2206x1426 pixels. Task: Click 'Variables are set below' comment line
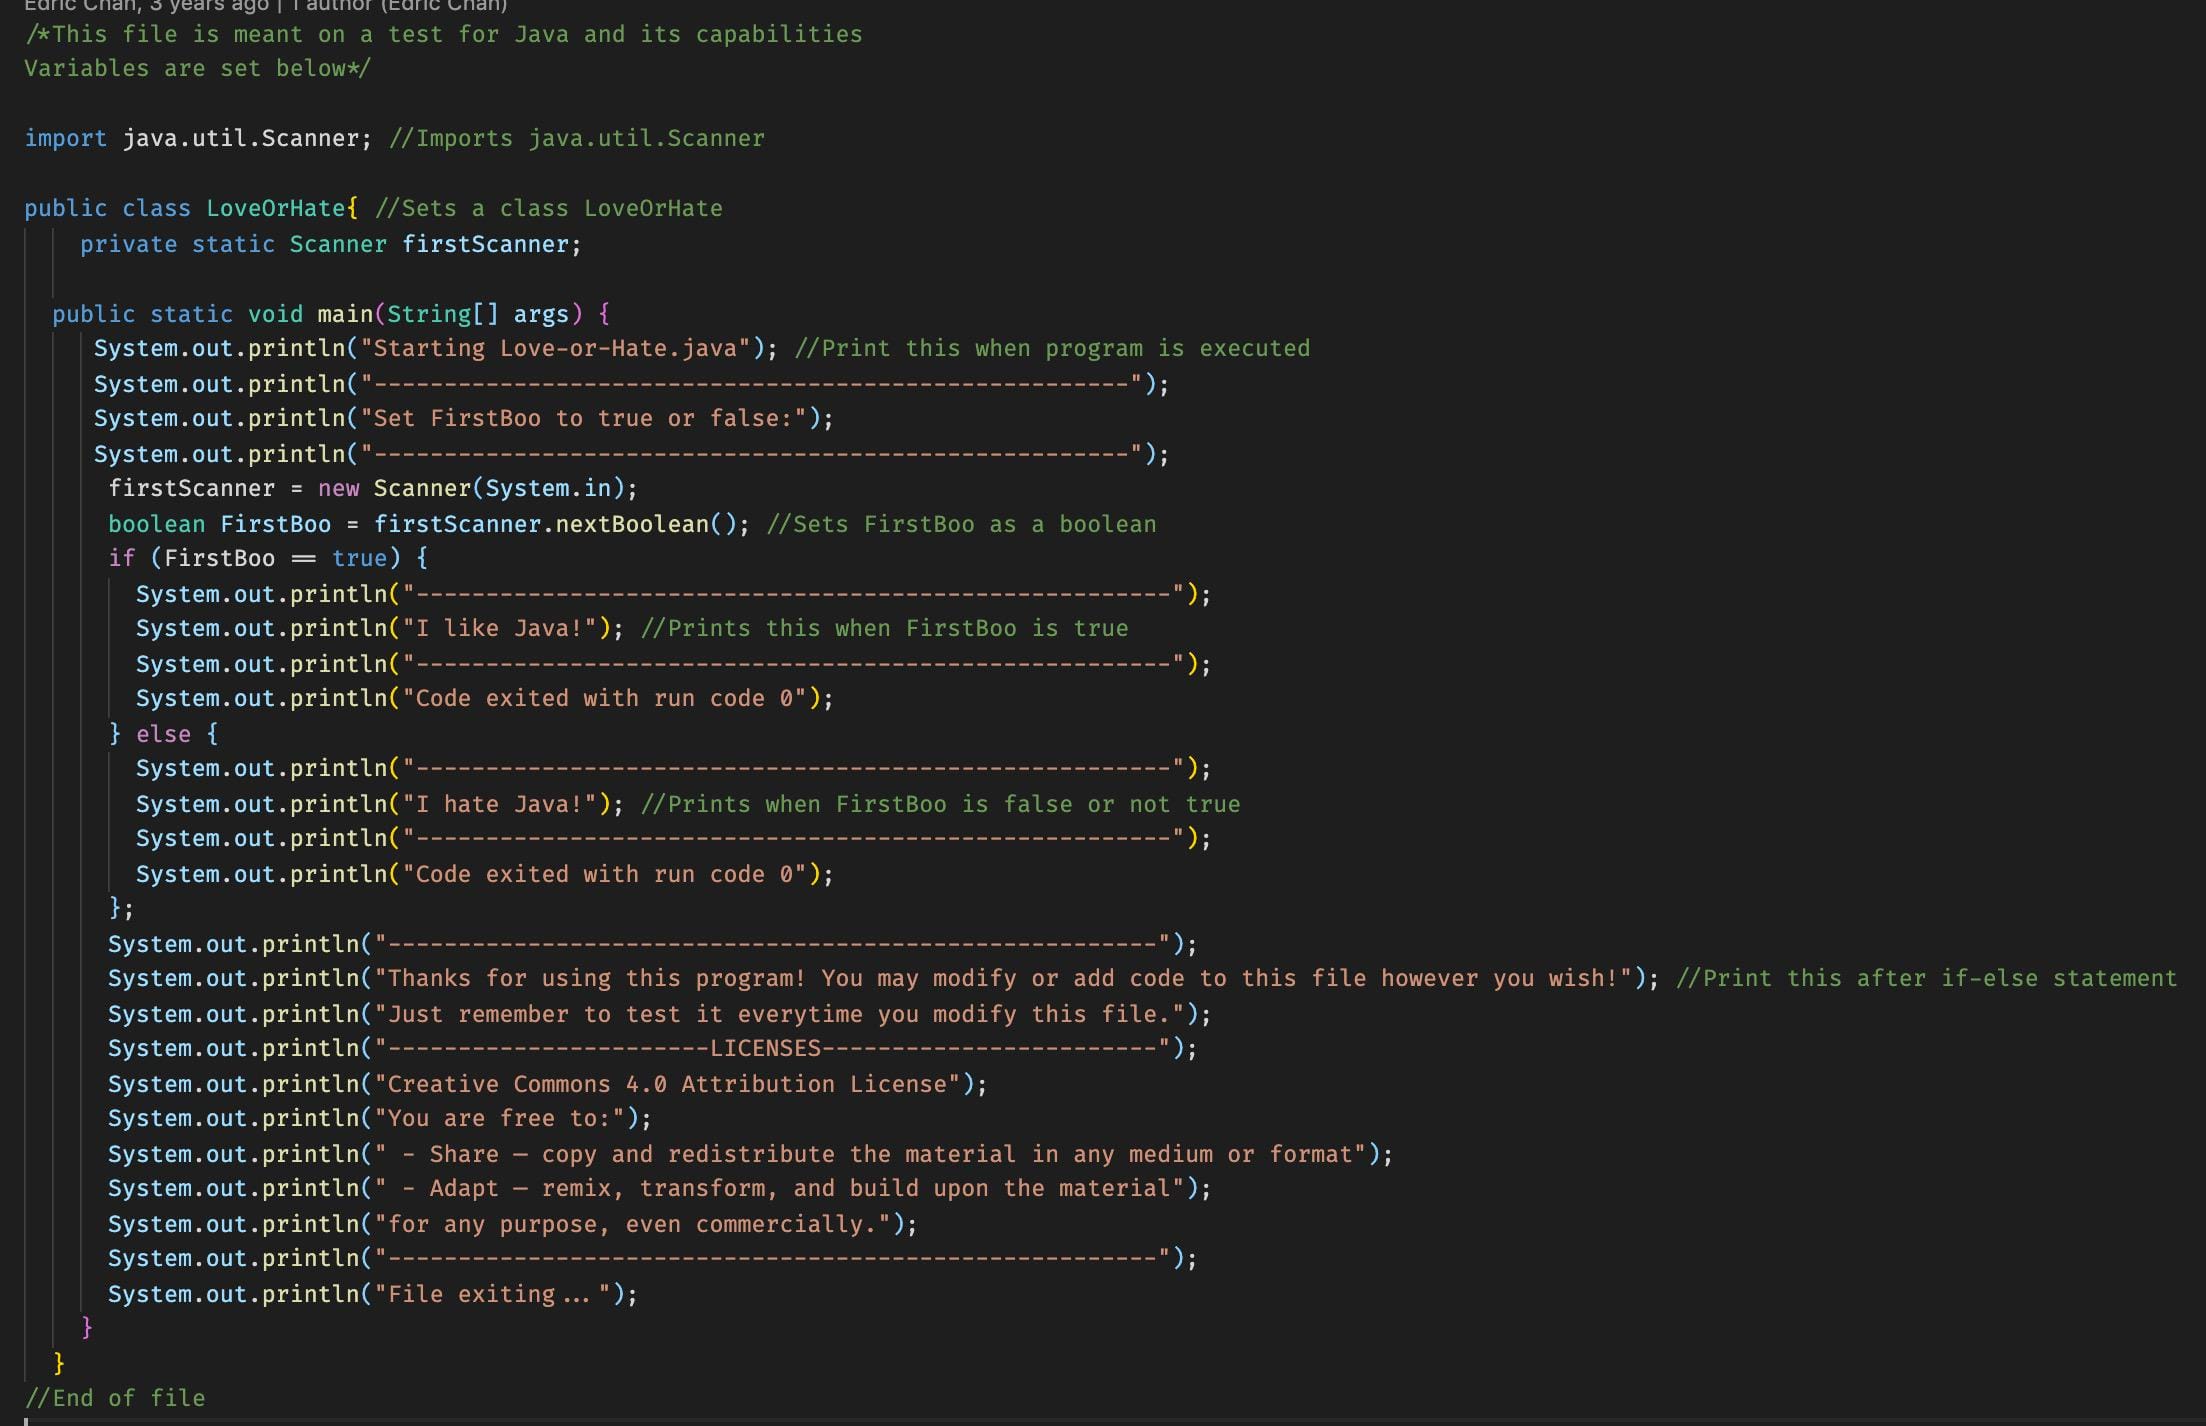(197, 68)
